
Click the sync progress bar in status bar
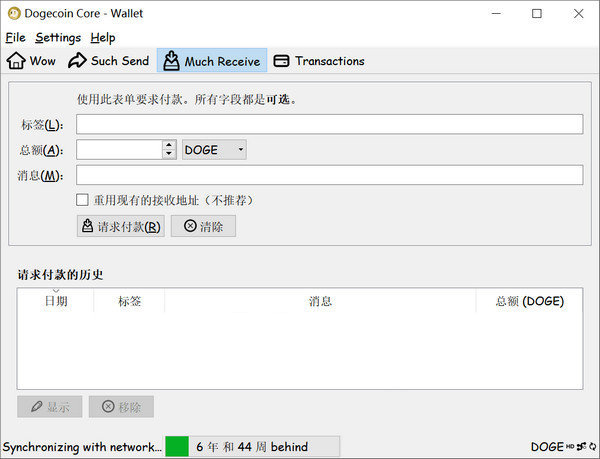click(253, 446)
